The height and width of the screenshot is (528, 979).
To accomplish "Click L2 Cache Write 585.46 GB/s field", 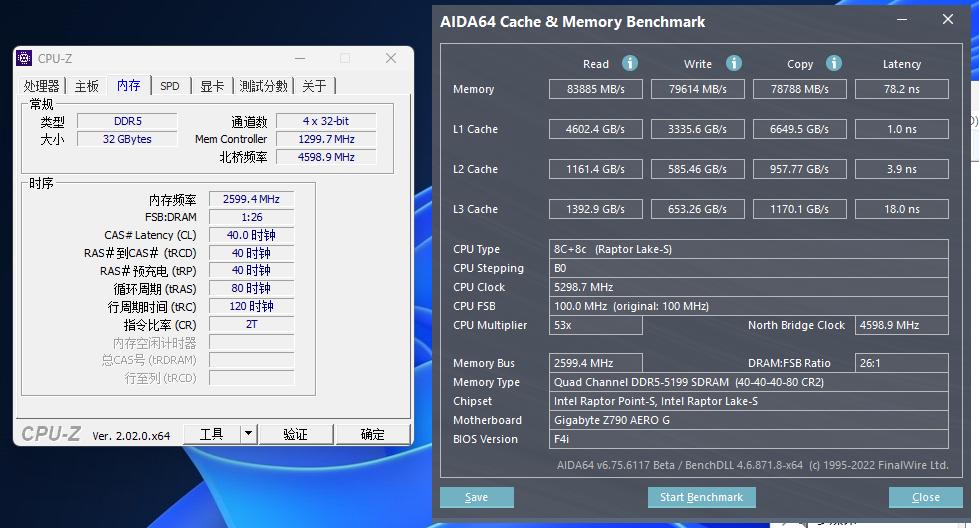I will pos(697,169).
